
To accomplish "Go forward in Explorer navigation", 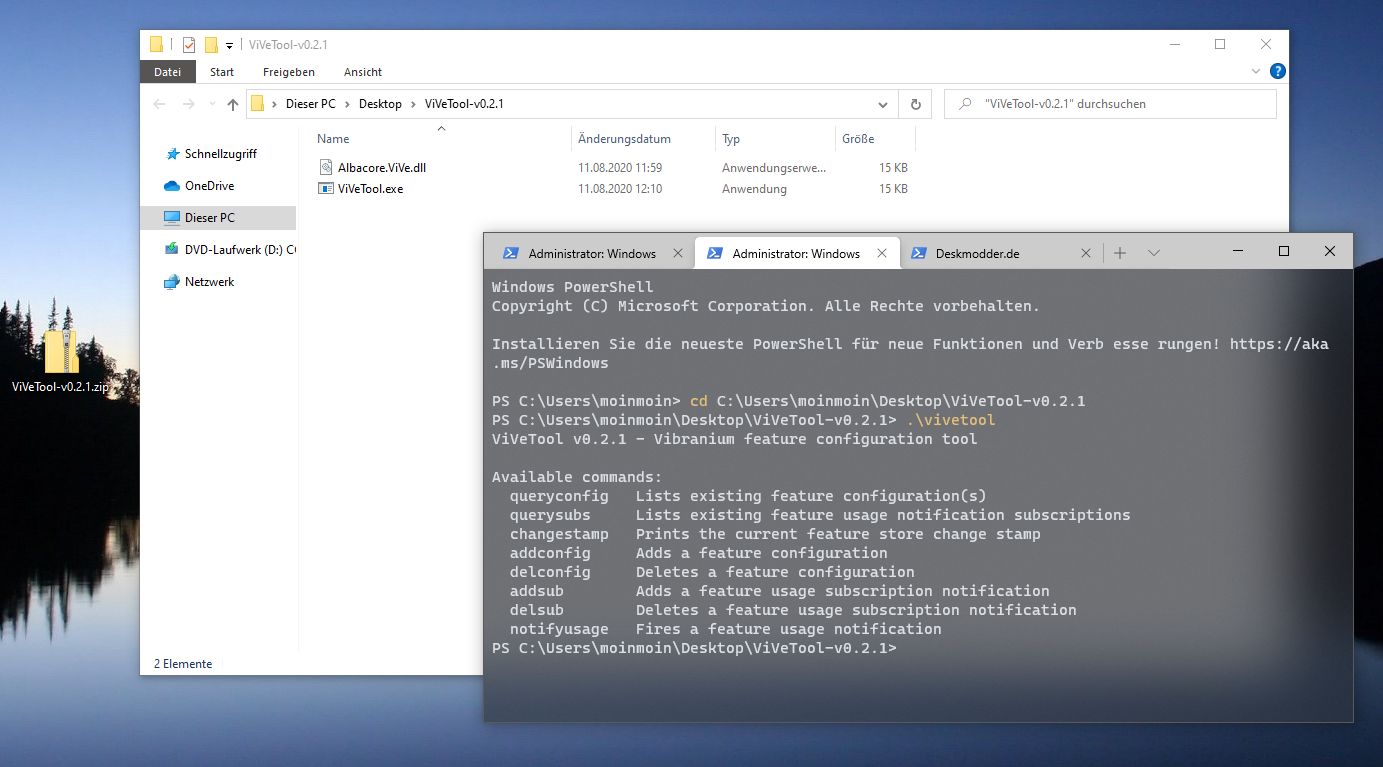I will click(x=189, y=104).
